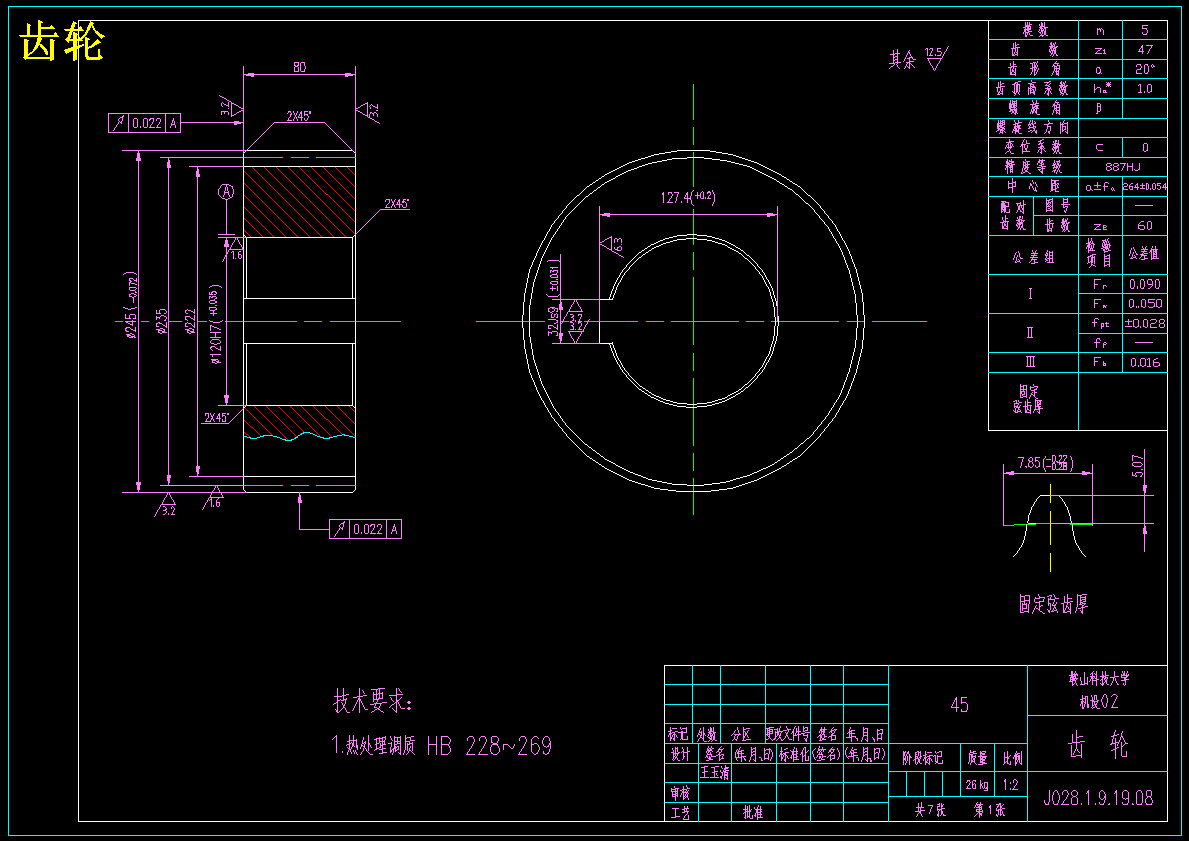
Task: Select the ø120H7 bore dimension text
Action: tap(214, 326)
